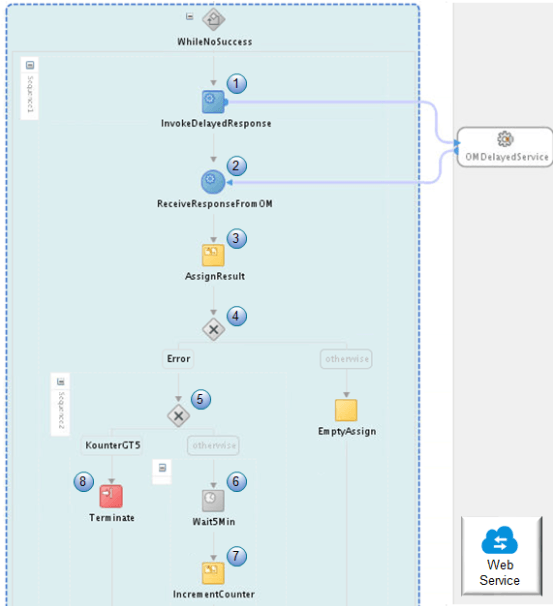Click the Error case branch label
554x607 pixels.
[x=178, y=359]
